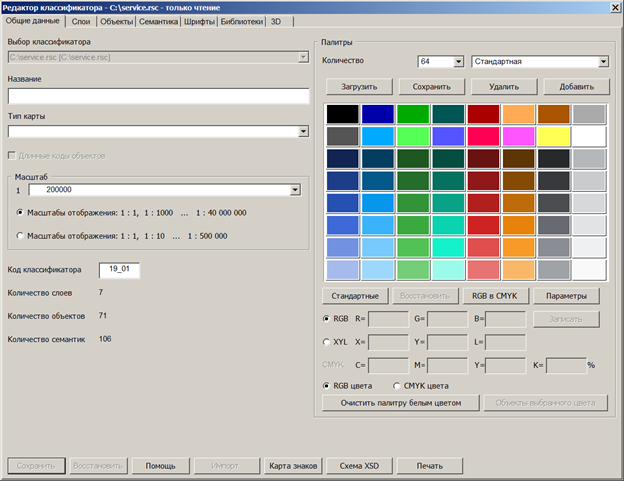The width and height of the screenshot is (624, 481).
Task: Select RGB radio button for color input
Action: point(328,319)
